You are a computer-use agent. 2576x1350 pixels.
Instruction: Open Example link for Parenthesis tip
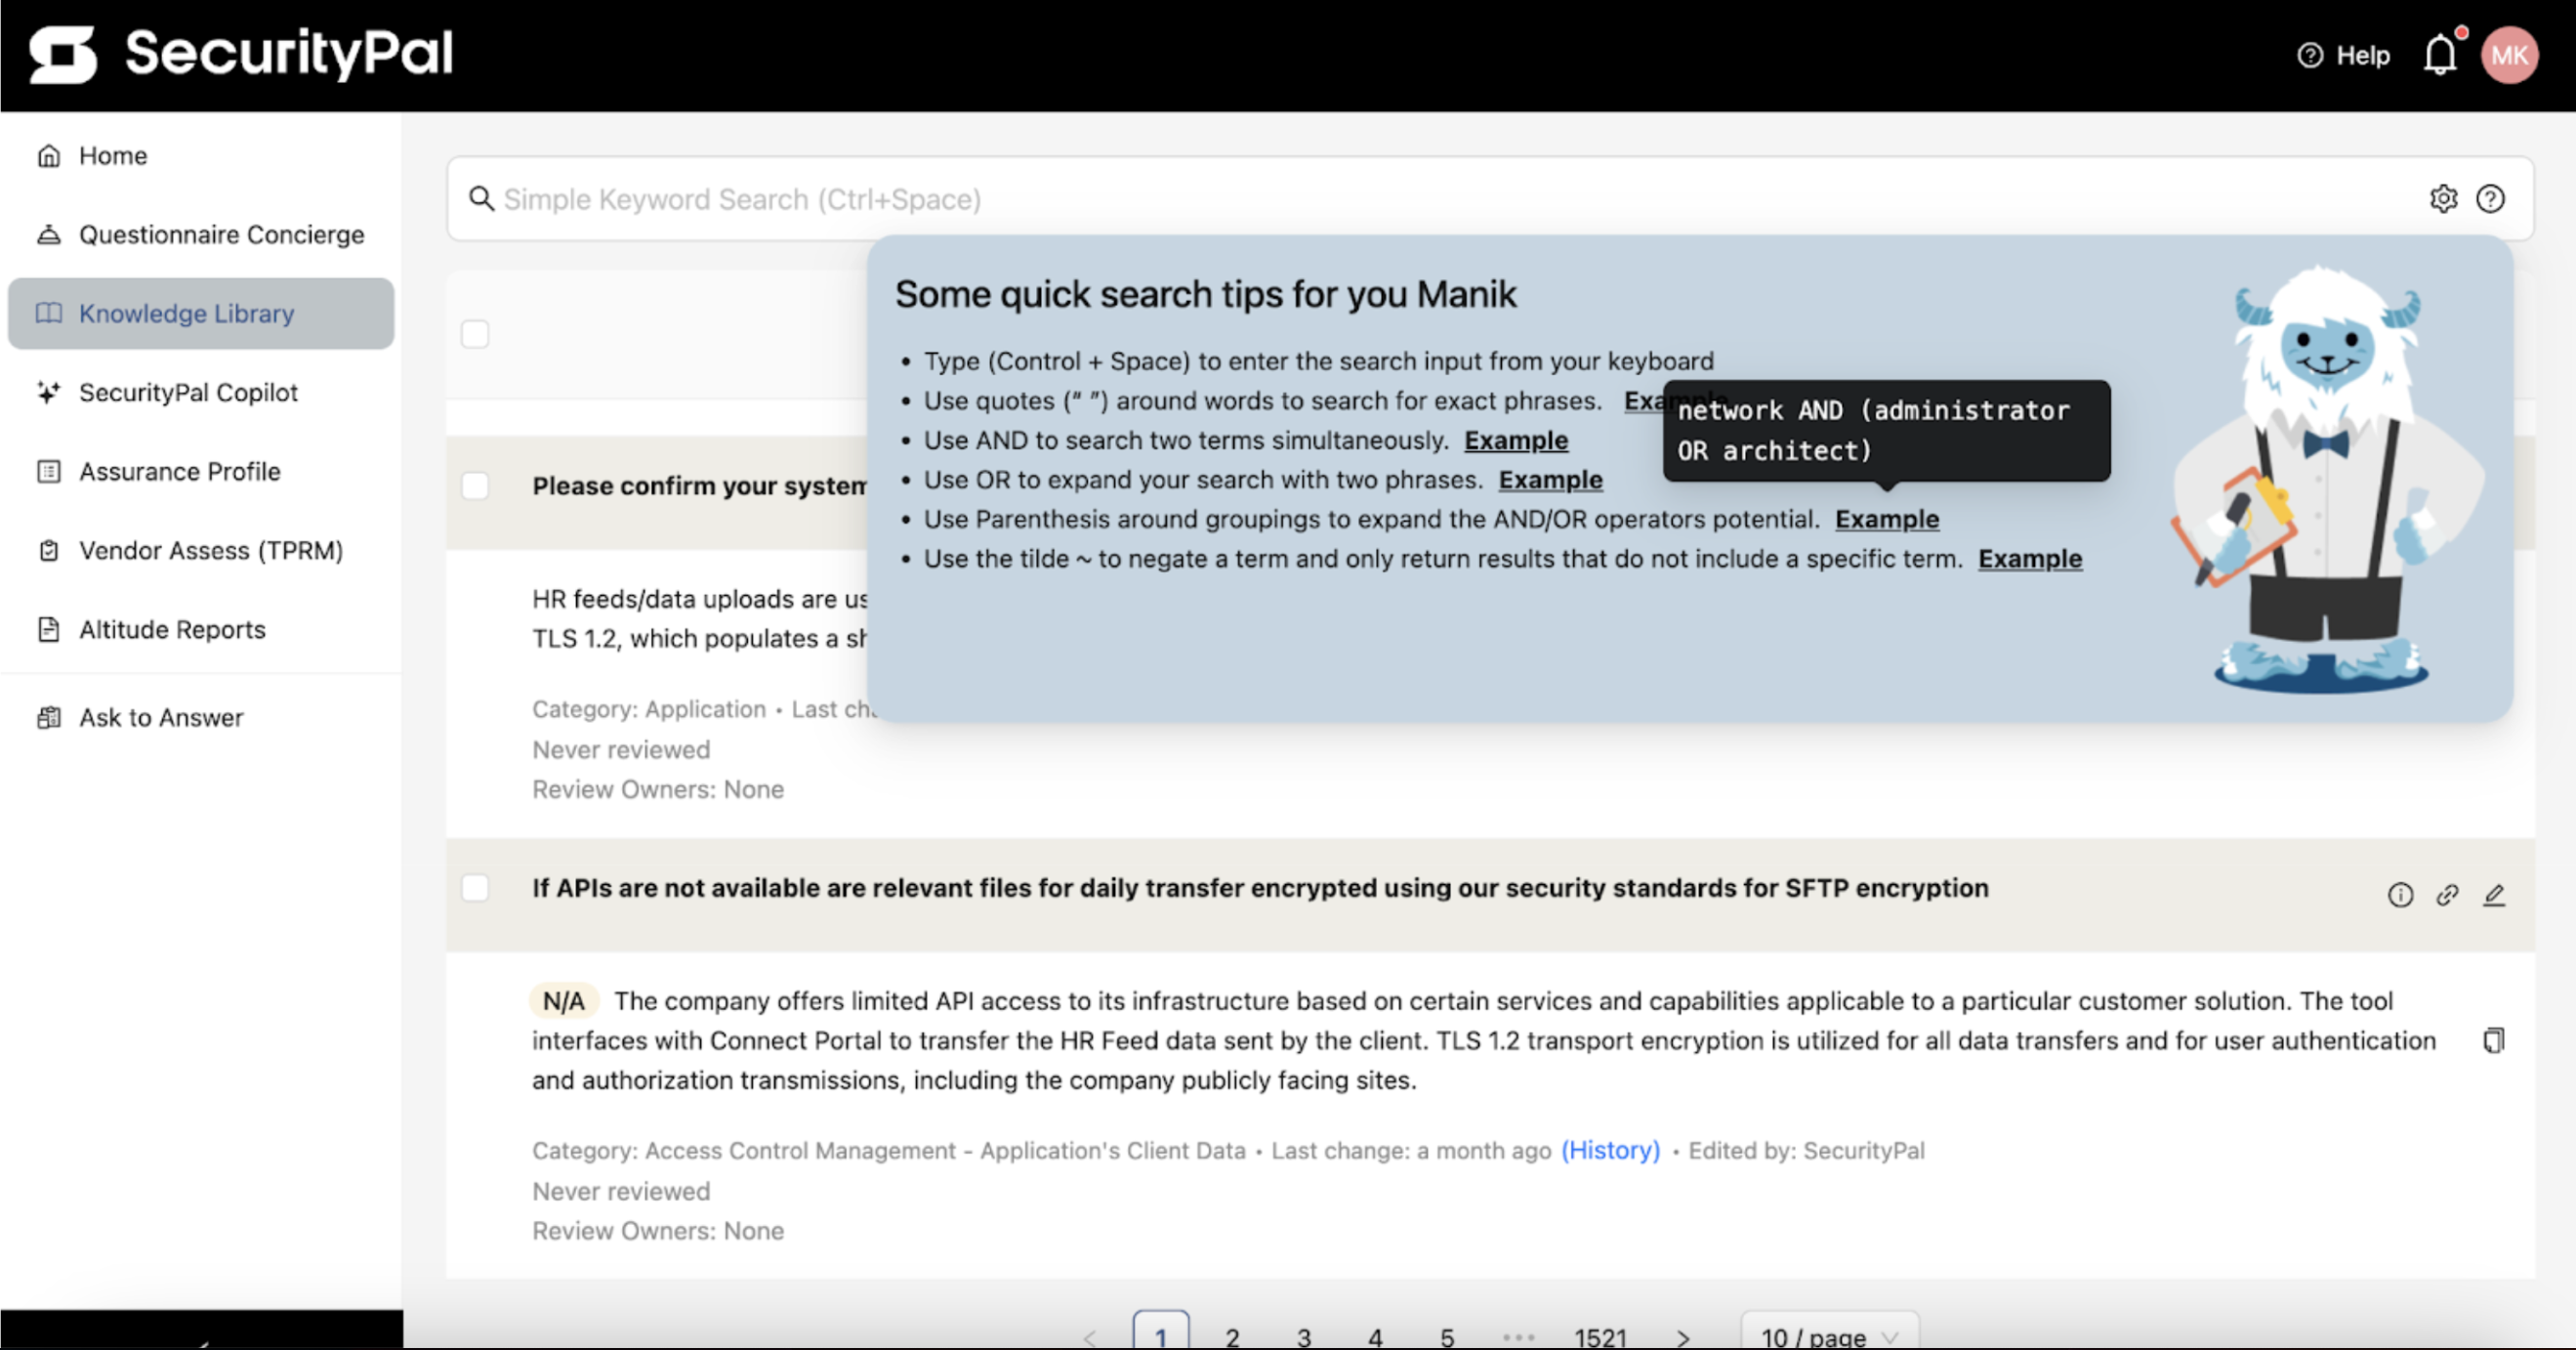click(x=1887, y=520)
